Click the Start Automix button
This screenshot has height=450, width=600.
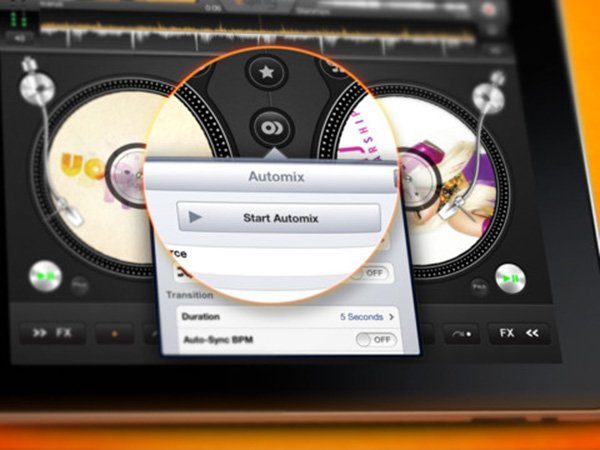(279, 218)
